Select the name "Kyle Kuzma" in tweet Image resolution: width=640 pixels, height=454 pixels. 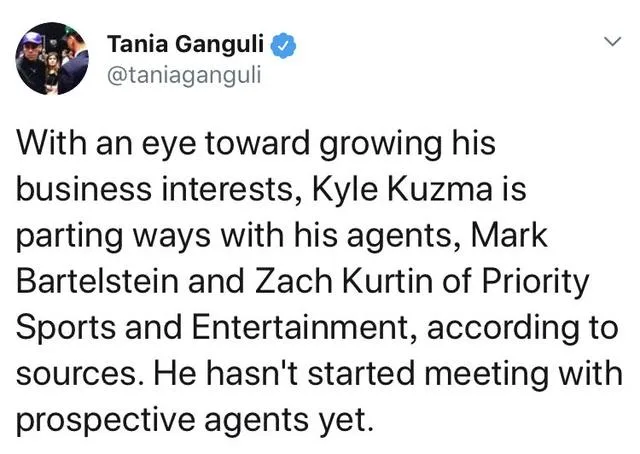point(402,190)
